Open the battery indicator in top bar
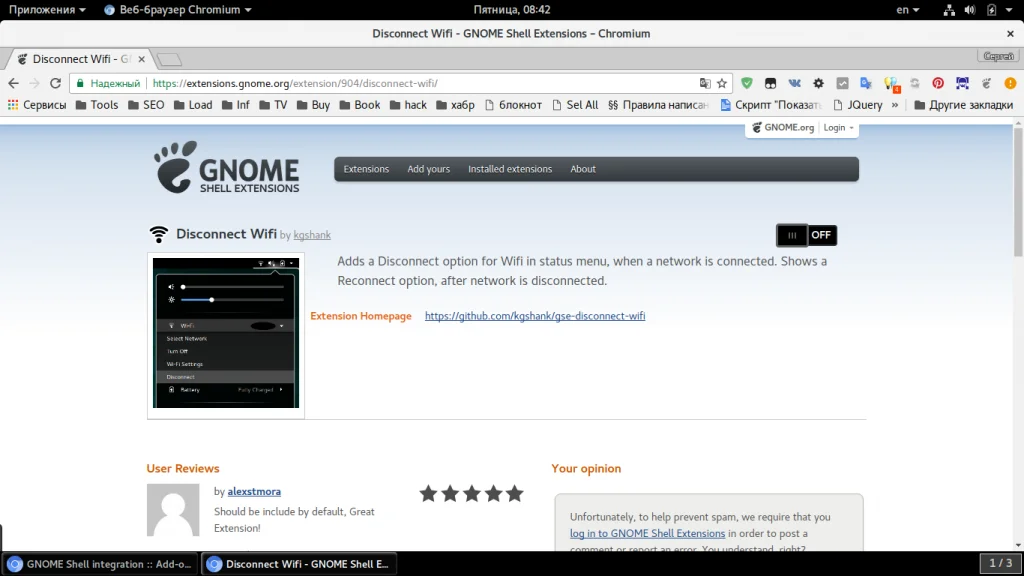Screen dimensions: 1024x576 991,10
